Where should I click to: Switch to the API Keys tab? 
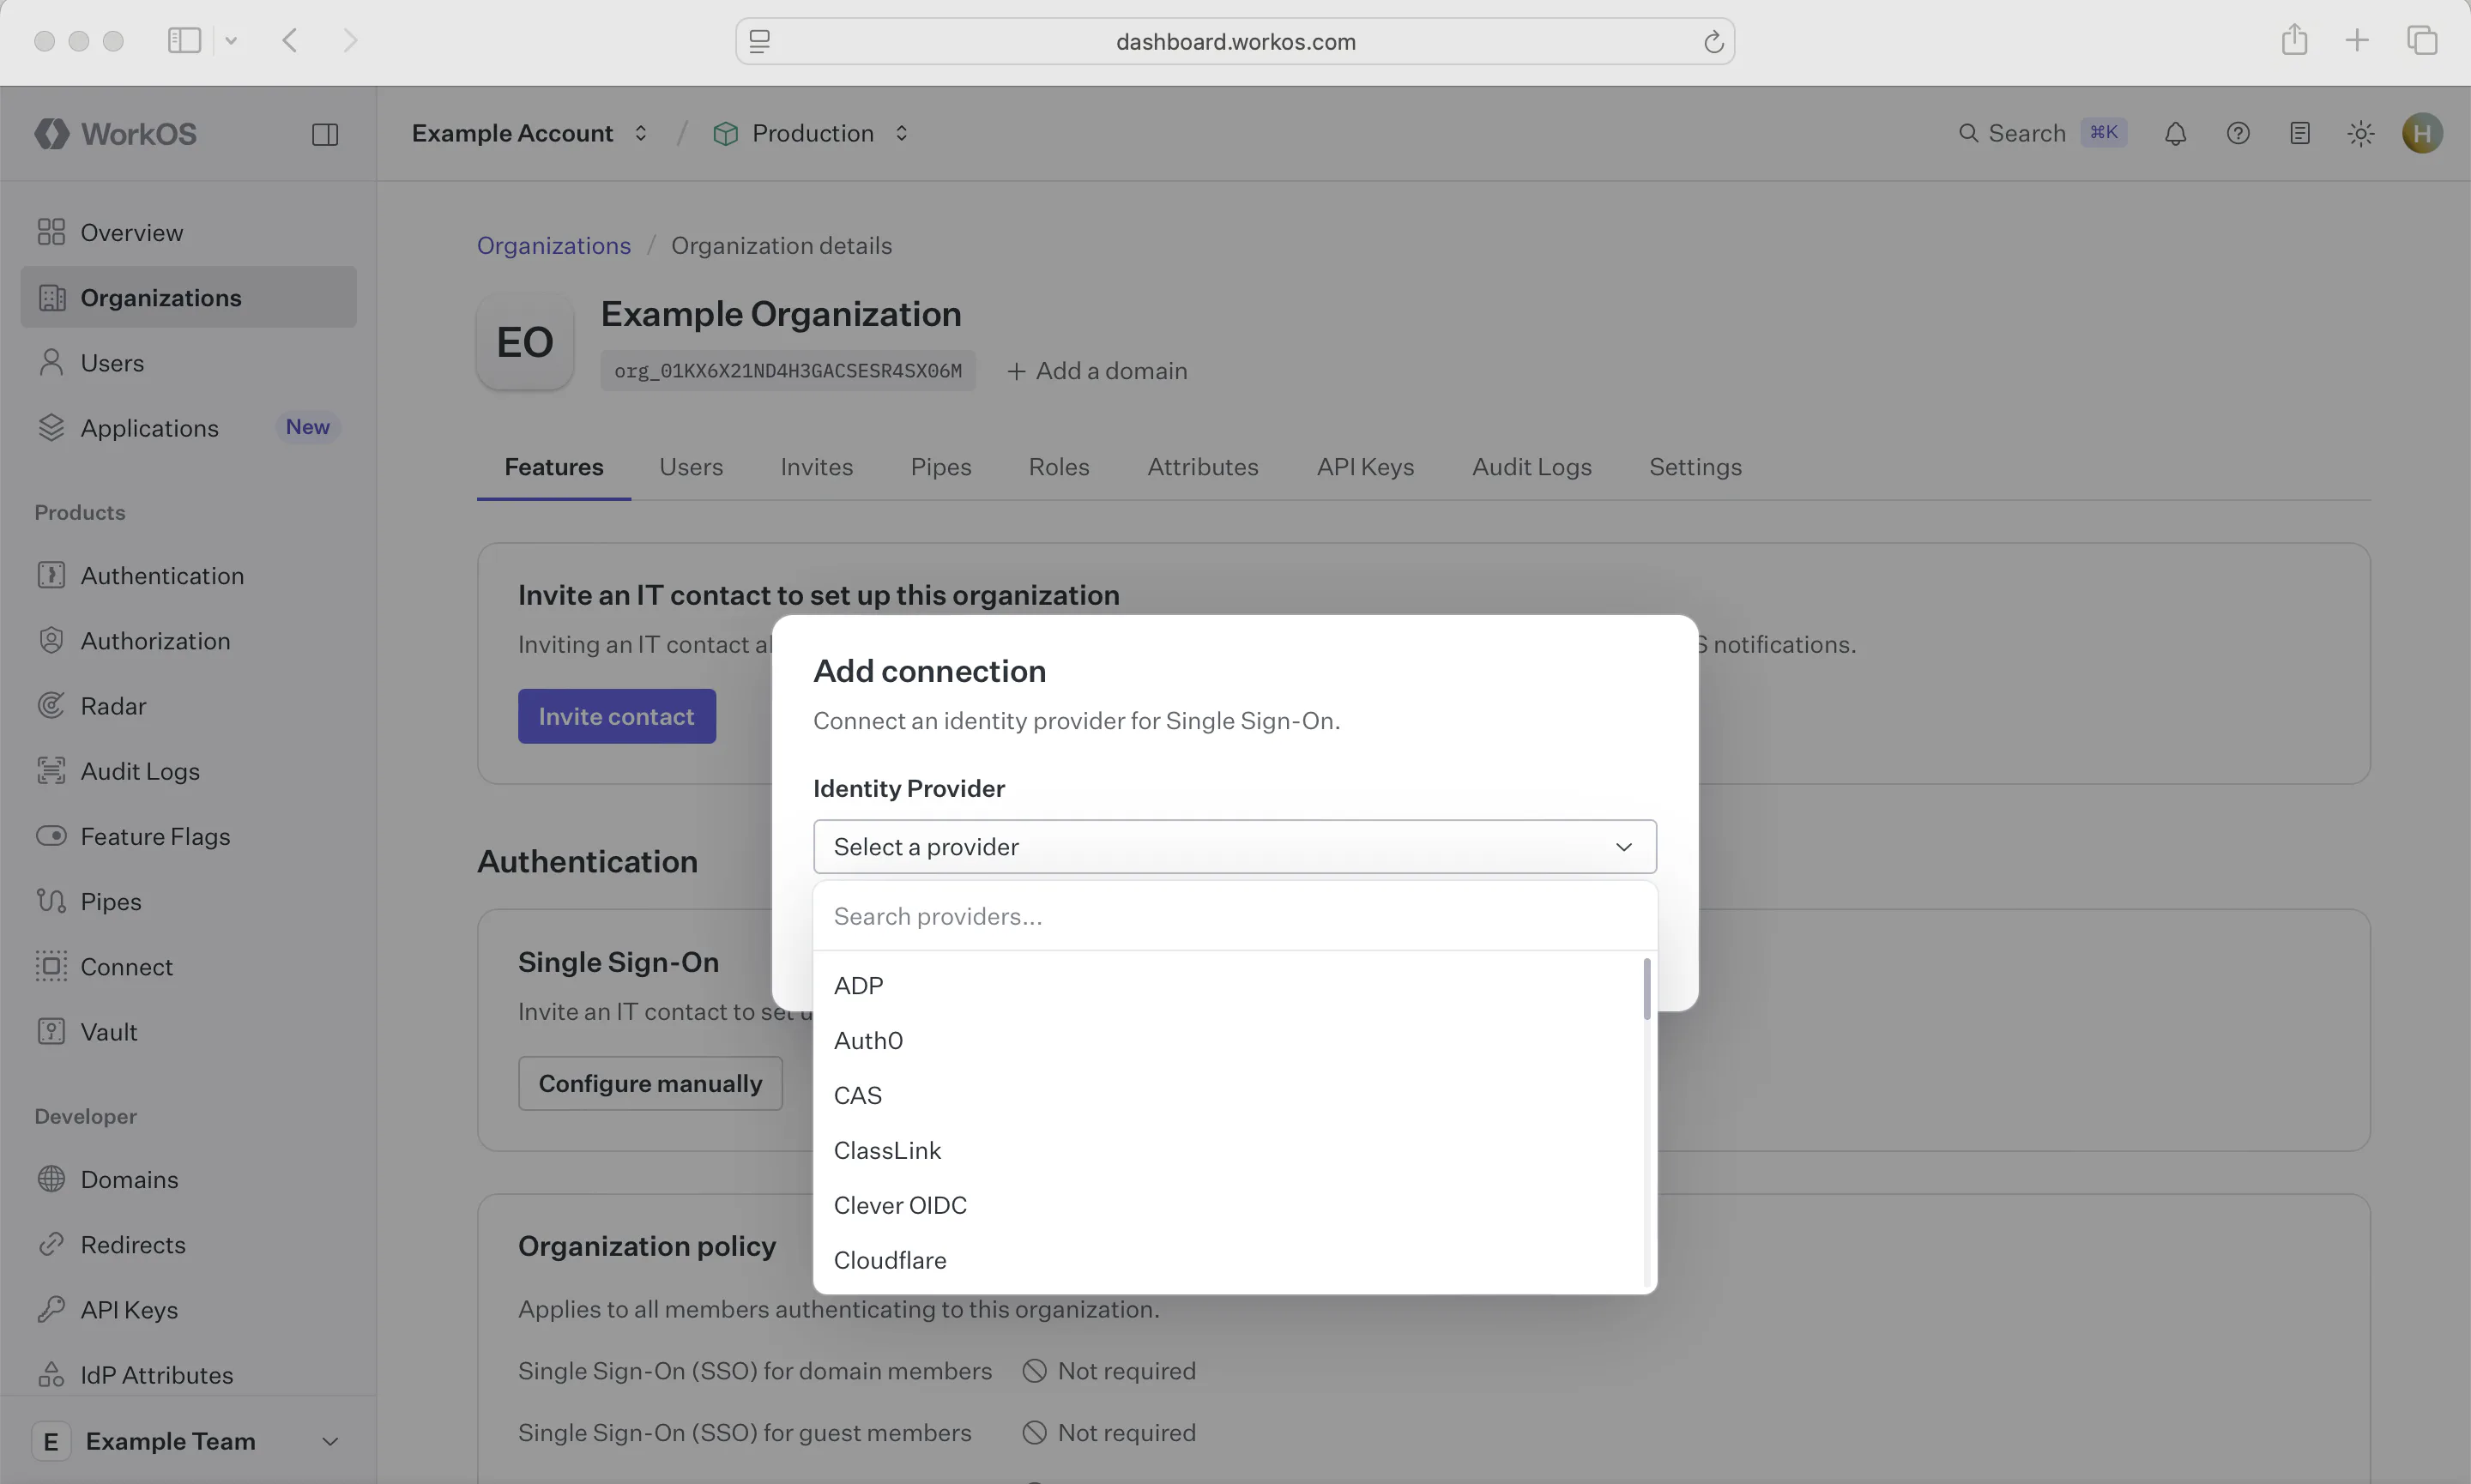1365,466
